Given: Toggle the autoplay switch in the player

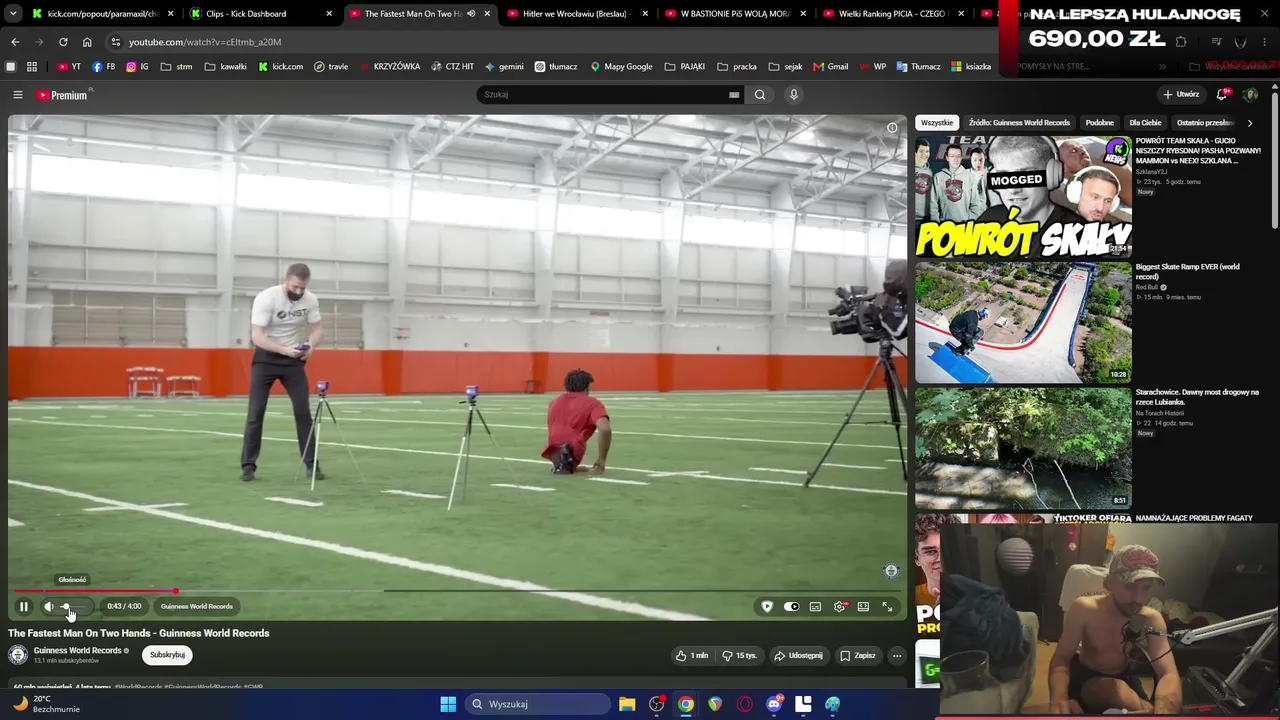Looking at the screenshot, I should tap(791, 606).
